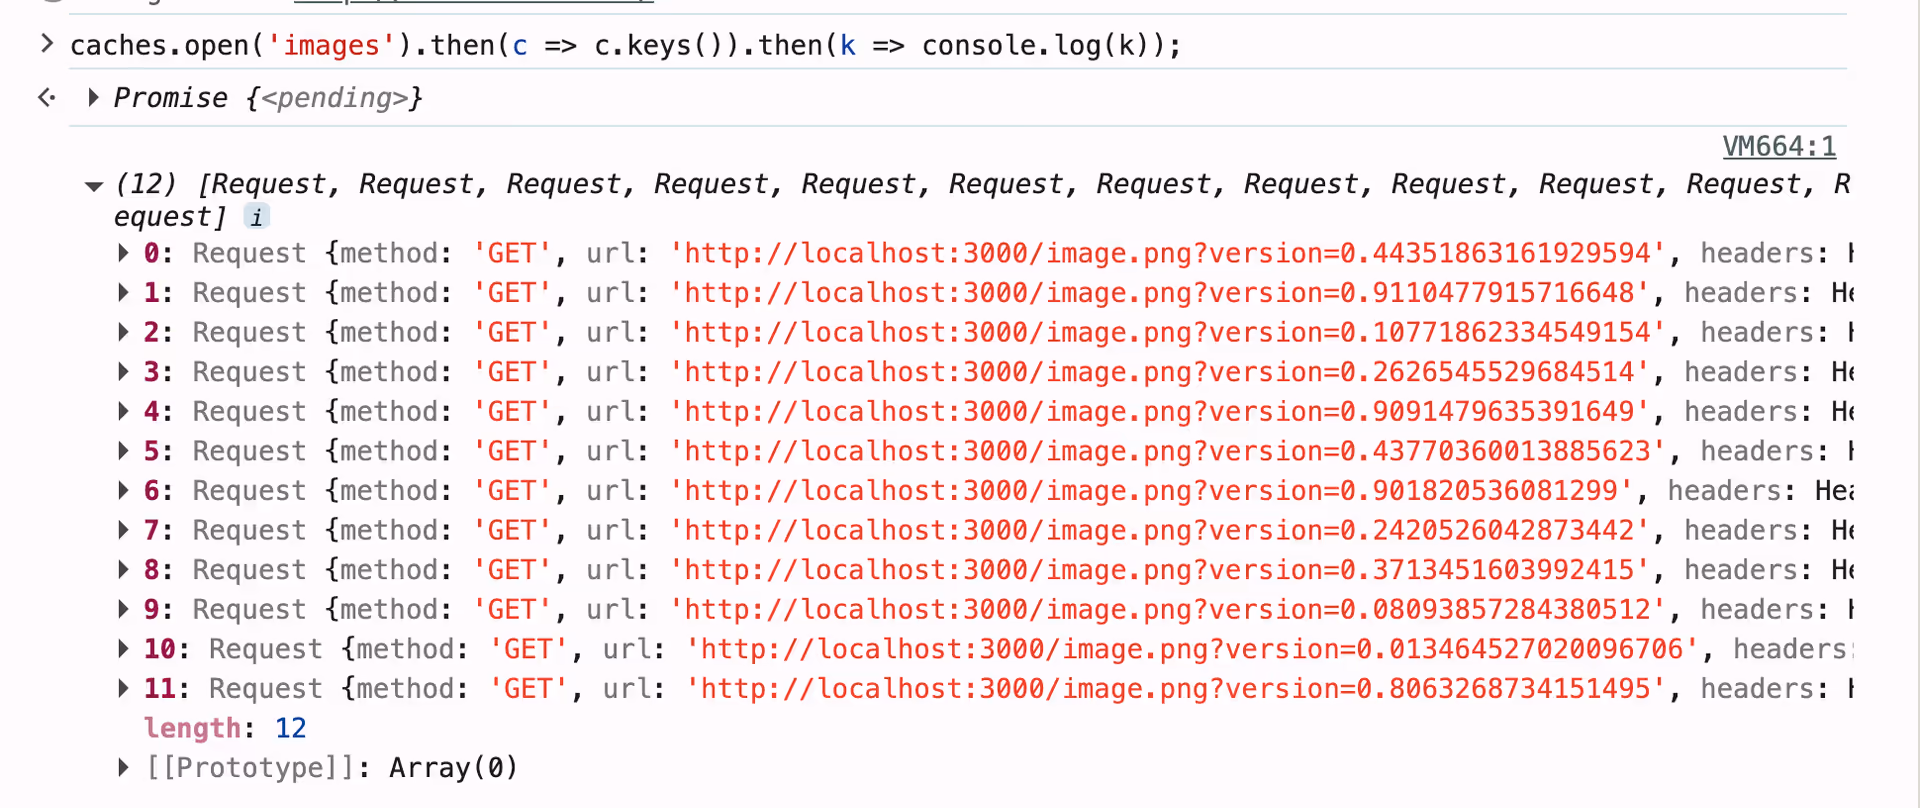Expand array item 2 Request
This screenshot has width=1920, height=808.
click(123, 332)
